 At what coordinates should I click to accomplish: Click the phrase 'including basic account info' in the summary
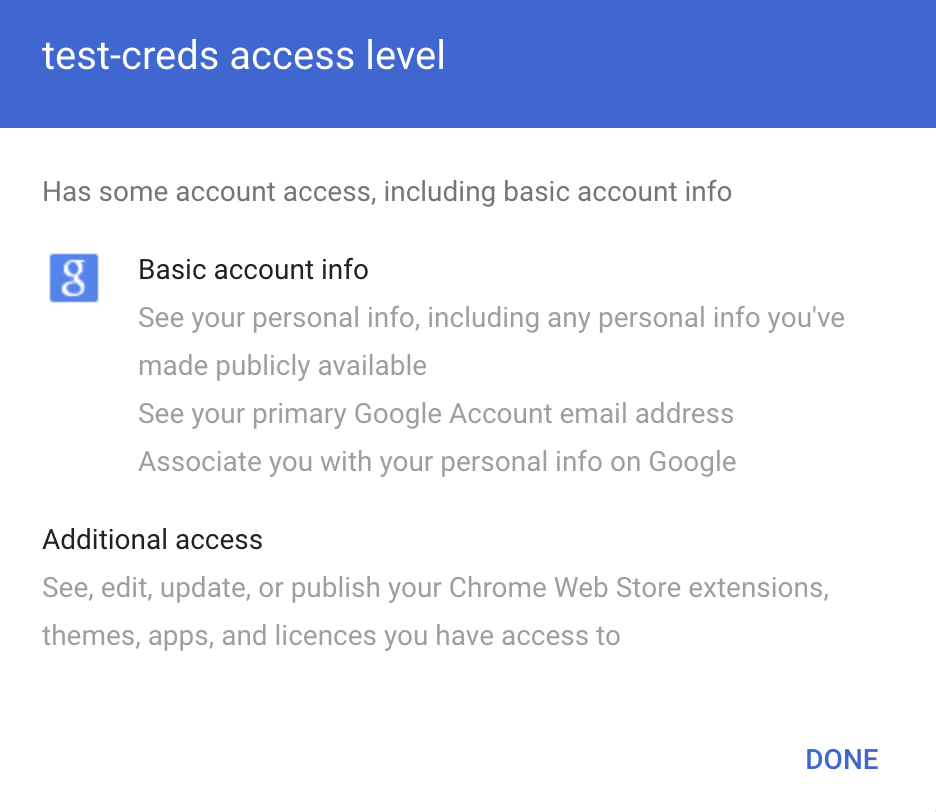(557, 190)
